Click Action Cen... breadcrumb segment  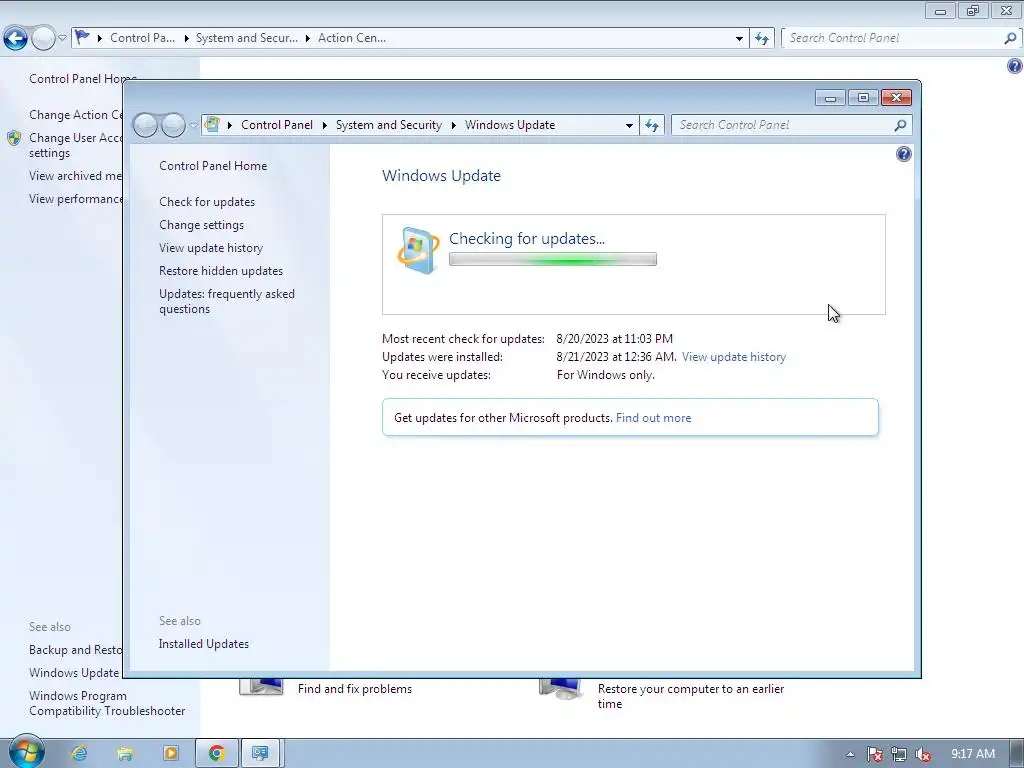click(x=352, y=38)
